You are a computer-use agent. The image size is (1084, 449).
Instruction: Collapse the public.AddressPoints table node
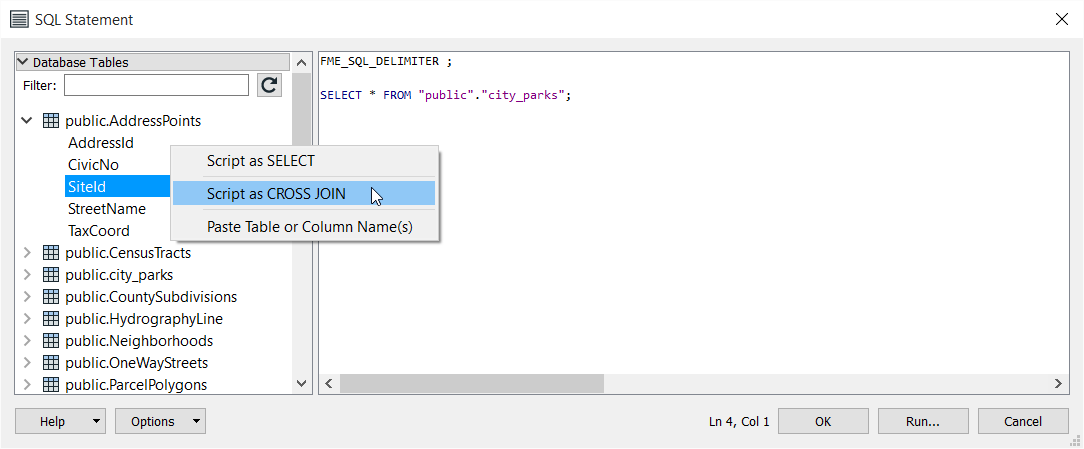27,121
